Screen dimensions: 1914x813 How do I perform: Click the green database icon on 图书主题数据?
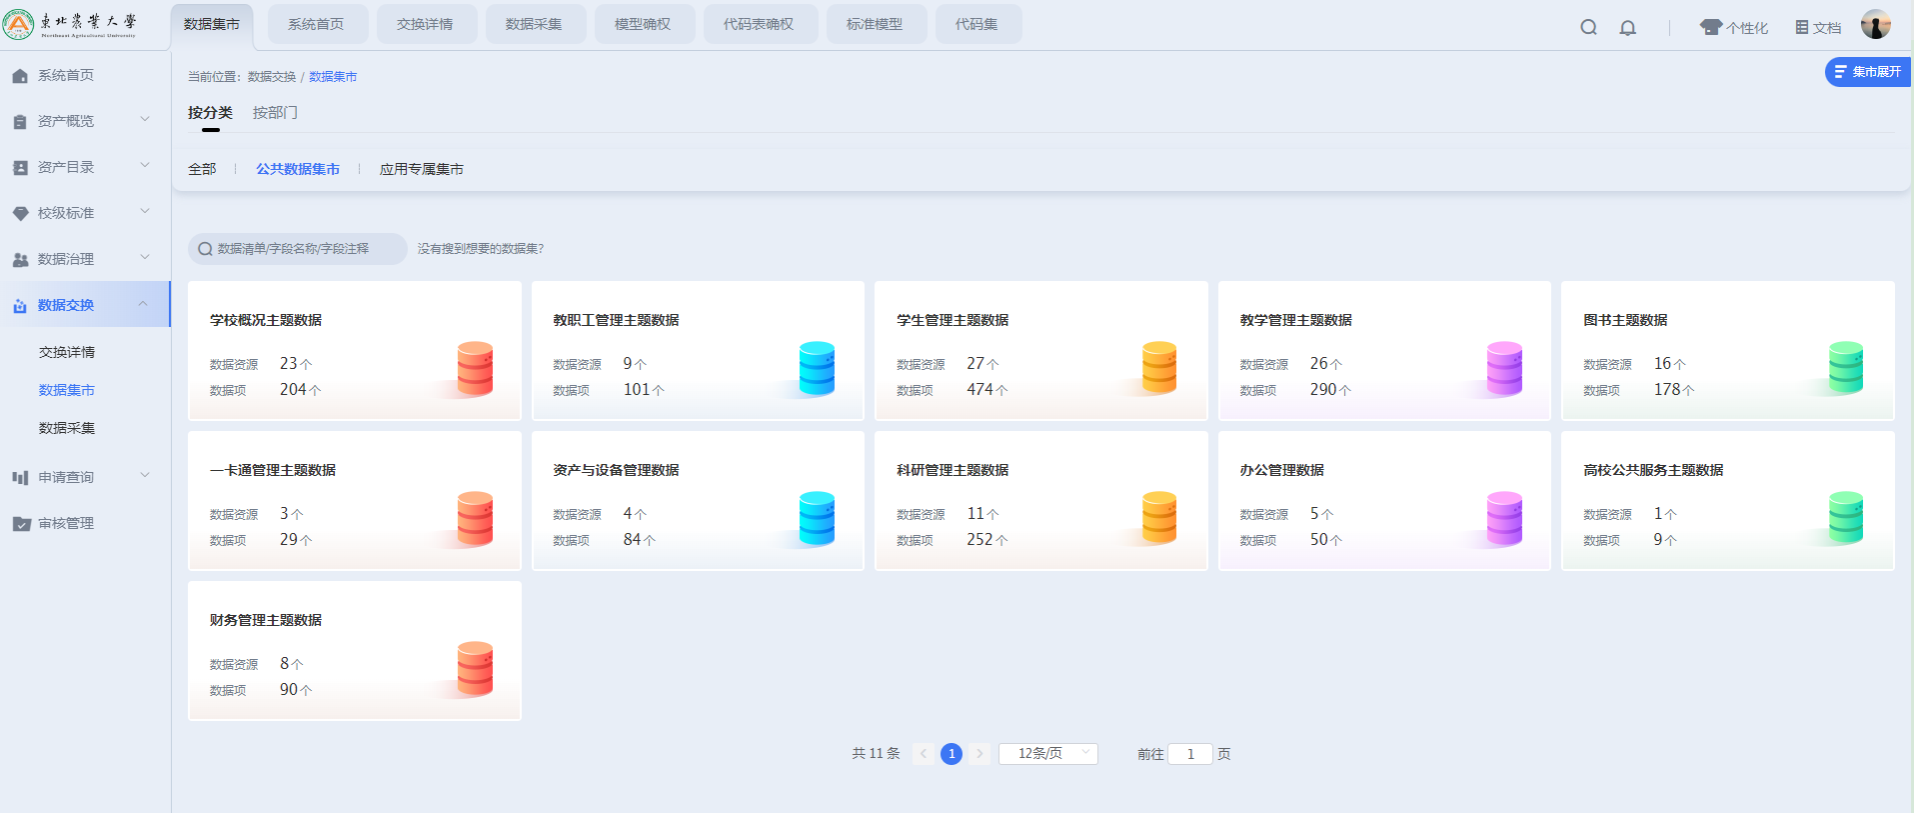click(x=1845, y=368)
